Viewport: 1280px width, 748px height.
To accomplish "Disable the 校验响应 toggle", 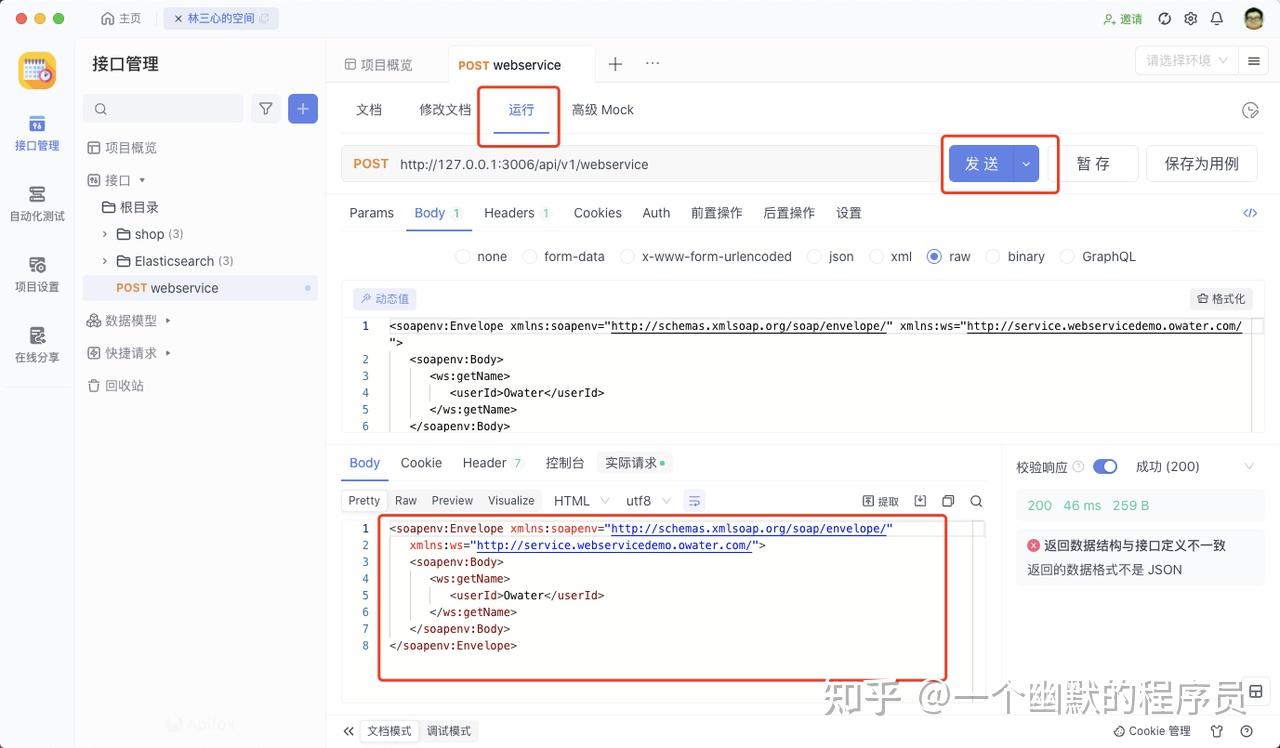I will [x=1104, y=466].
